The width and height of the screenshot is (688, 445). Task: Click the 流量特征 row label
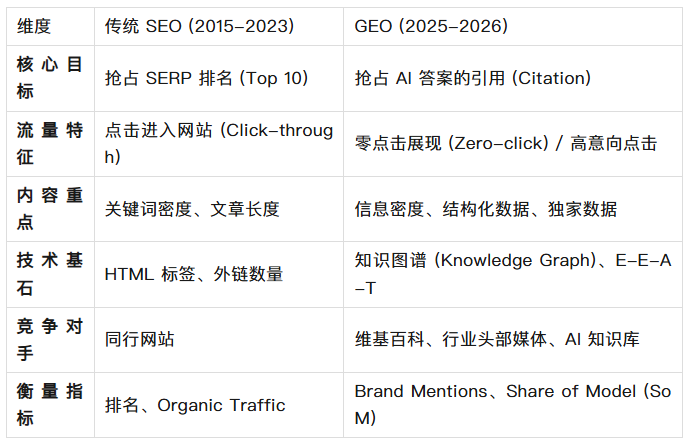click(49, 143)
